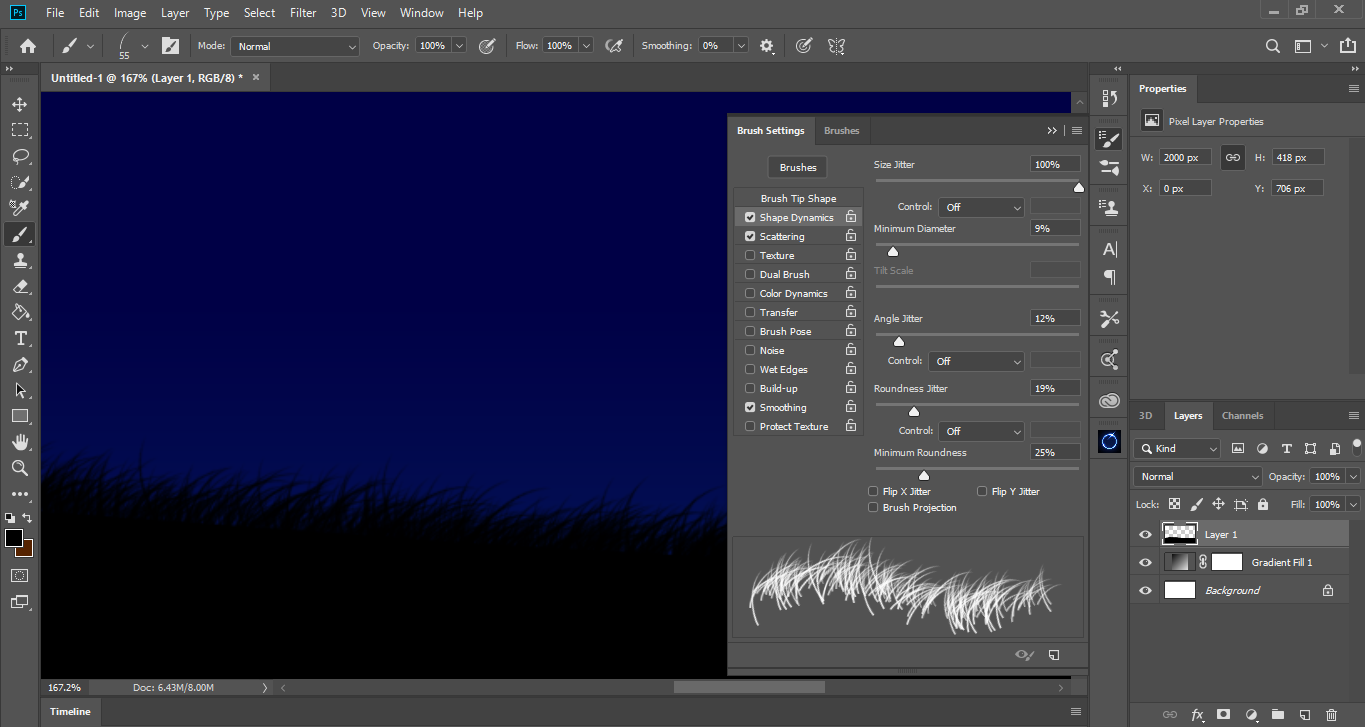
Task: Open the brush smoothing options gear
Action: tap(767, 46)
